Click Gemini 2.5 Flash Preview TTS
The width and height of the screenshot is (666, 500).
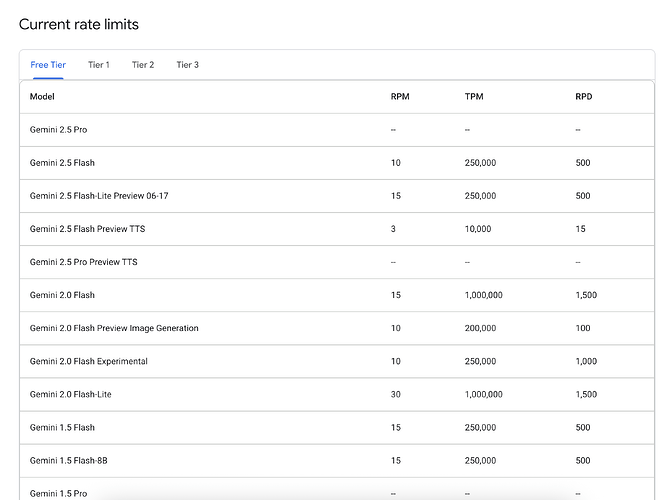point(87,229)
